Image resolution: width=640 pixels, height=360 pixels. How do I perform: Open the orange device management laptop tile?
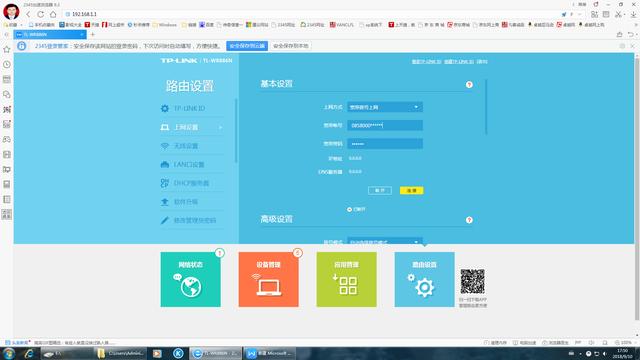(x=269, y=279)
